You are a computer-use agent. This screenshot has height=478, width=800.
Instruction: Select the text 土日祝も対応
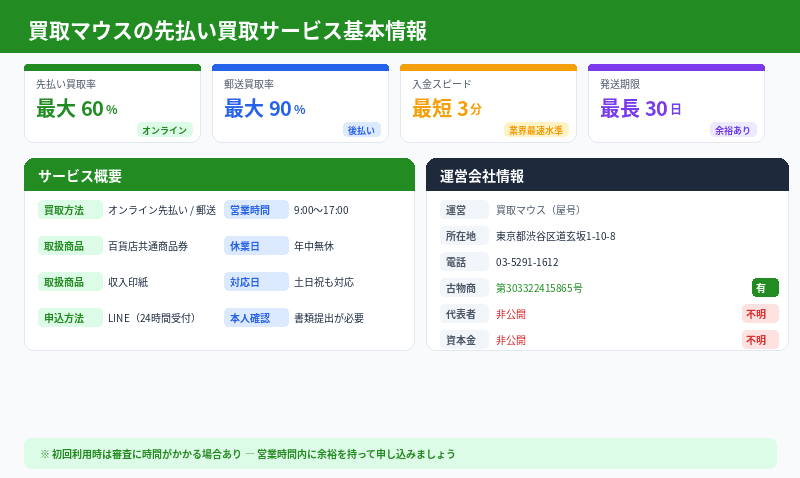(324, 282)
